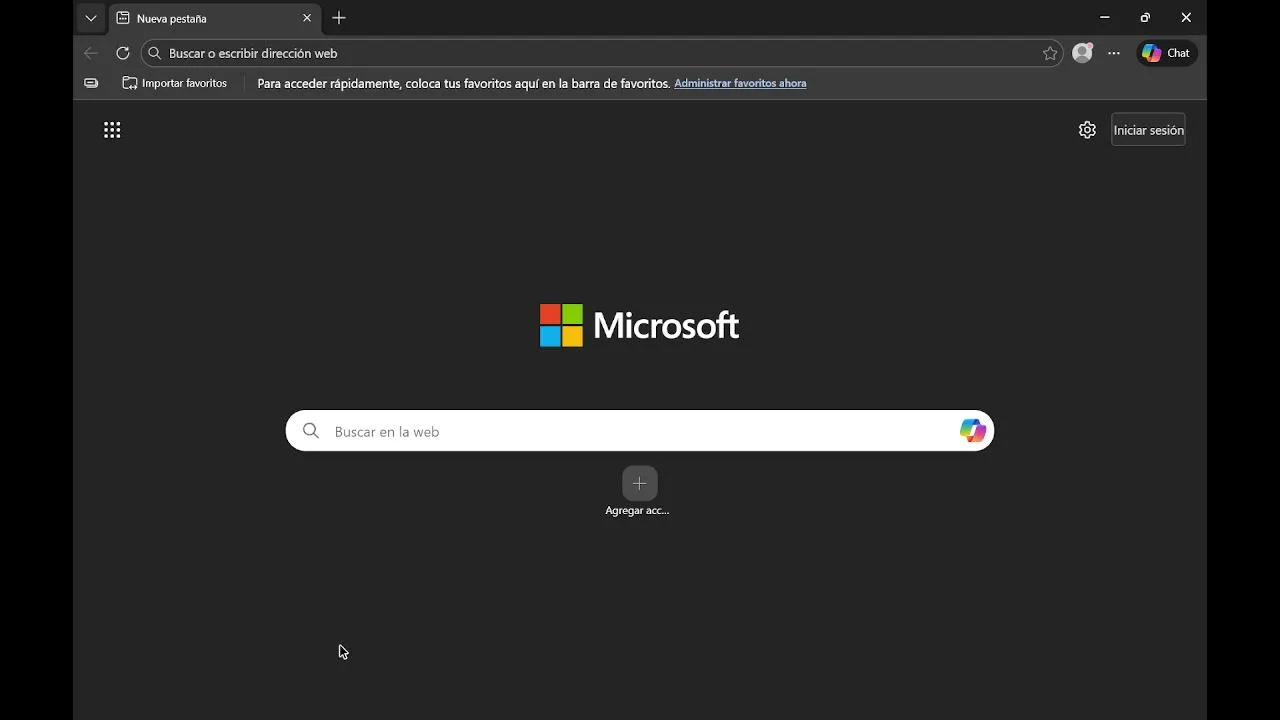The height and width of the screenshot is (720, 1280).
Task: Minimize the browser window
Action: [x=1104, y=18]
